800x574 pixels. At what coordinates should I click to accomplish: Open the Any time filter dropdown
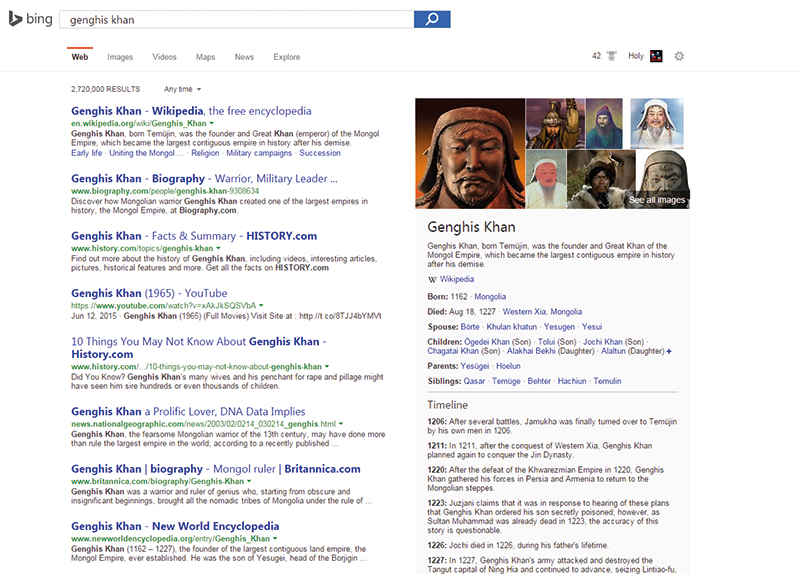(x=182, y=89)
